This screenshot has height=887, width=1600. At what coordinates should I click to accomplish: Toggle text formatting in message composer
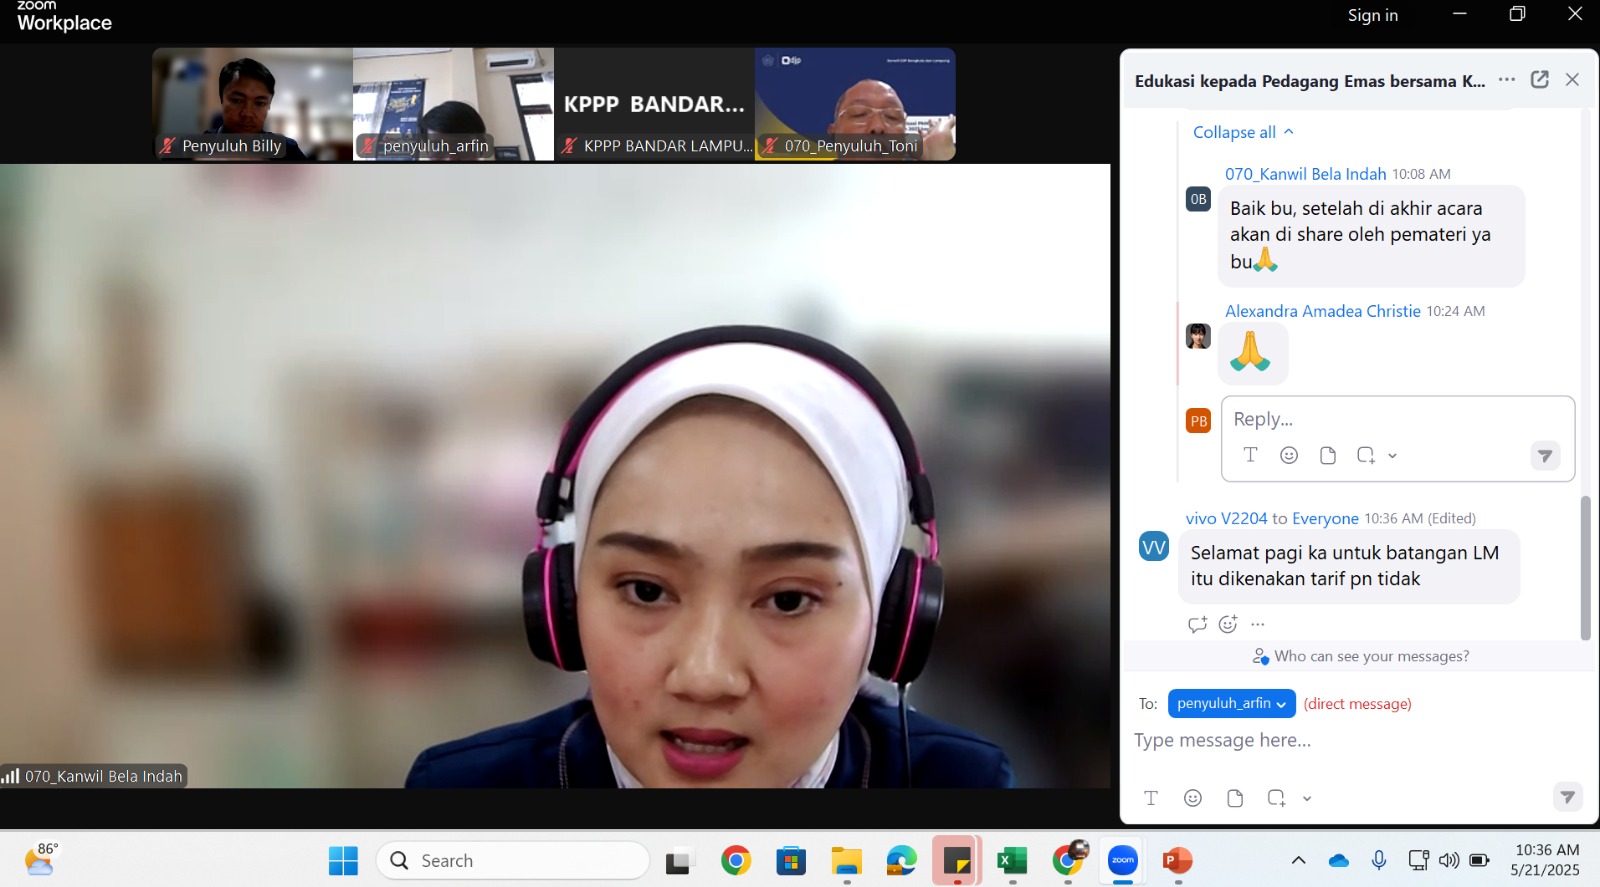click(x=1151, y=798)
